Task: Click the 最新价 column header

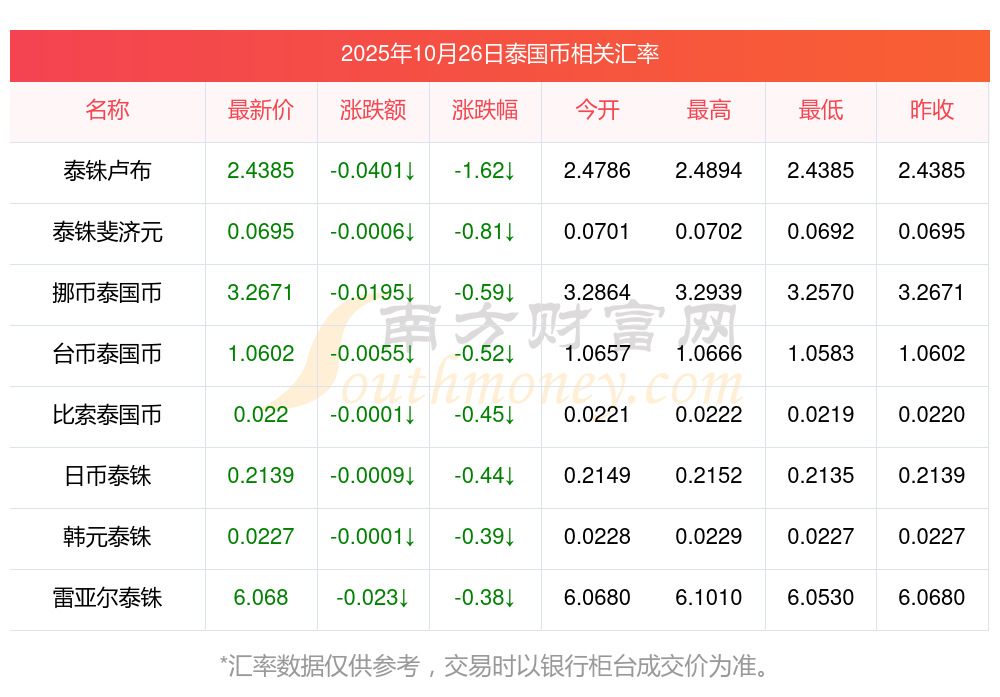Action: click(261, 111)
